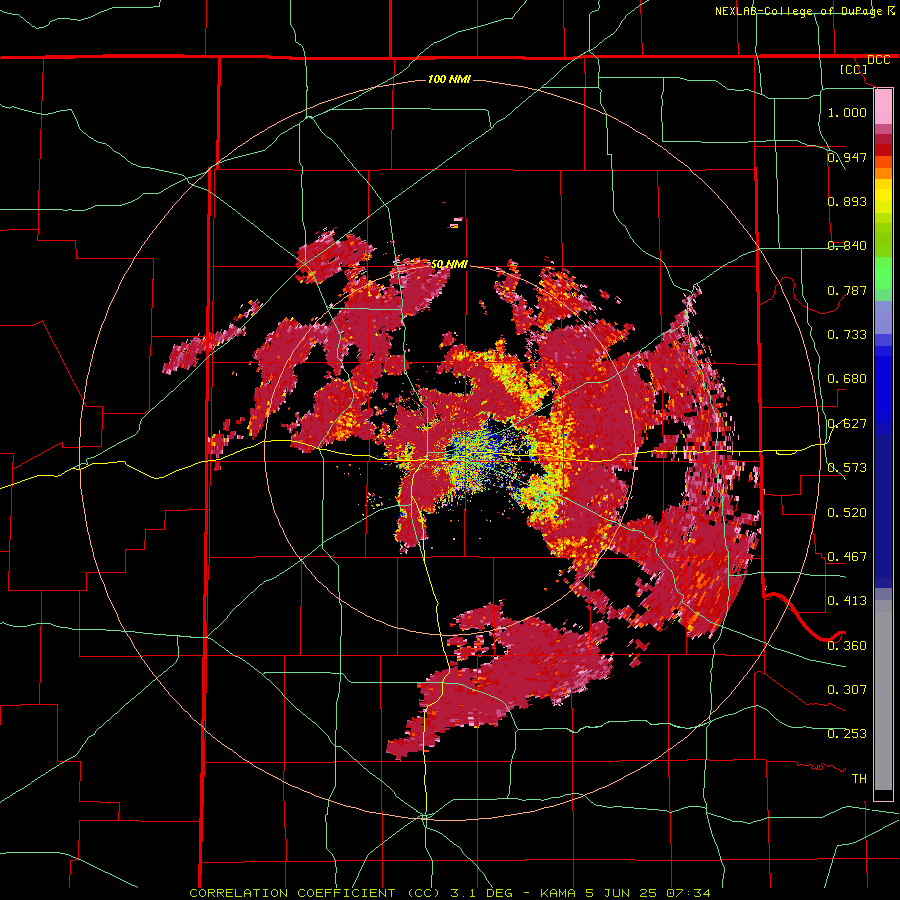Select the 0.947 legend value

click(x=847, y=157)
